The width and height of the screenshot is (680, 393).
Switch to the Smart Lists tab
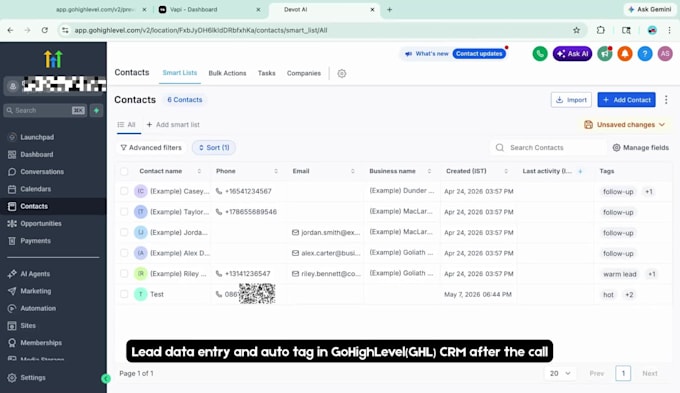point(180,73)
